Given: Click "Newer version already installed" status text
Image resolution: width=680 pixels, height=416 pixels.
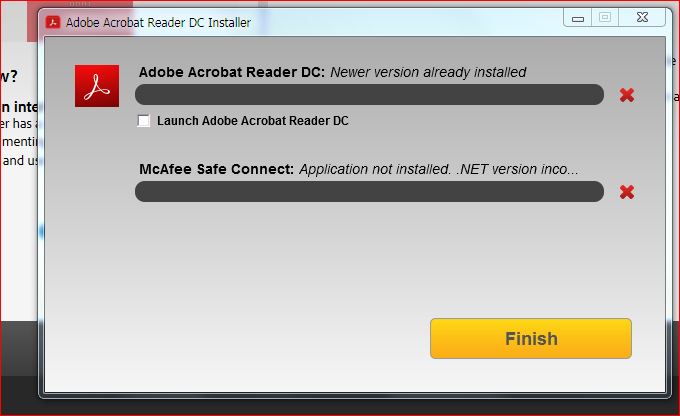Looking at the screenshot, I should (428, 72).
